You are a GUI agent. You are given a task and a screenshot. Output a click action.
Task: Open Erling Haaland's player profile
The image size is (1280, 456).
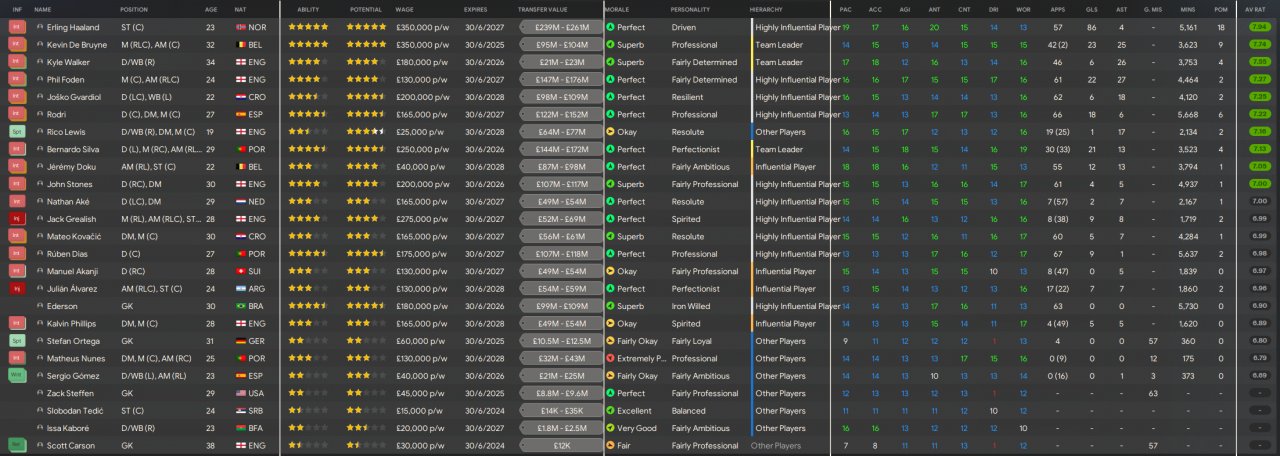click(74, 28)
